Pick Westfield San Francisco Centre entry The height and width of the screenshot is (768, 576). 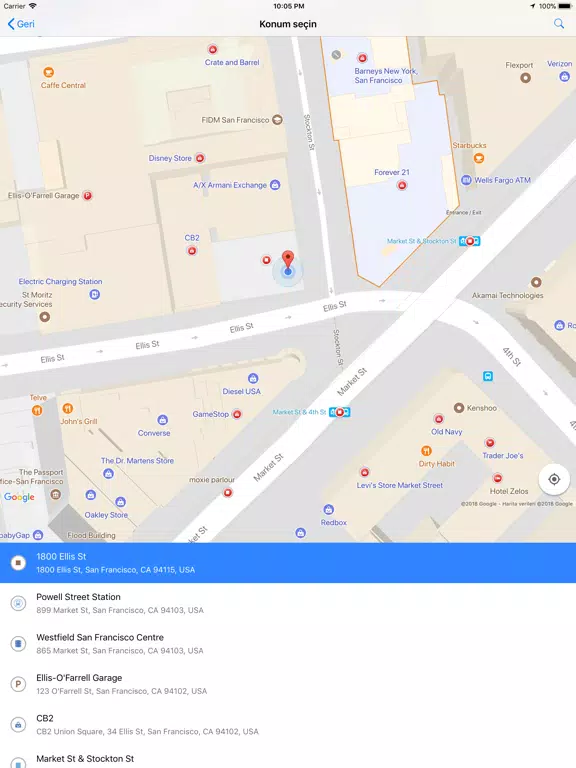point(288,644)
